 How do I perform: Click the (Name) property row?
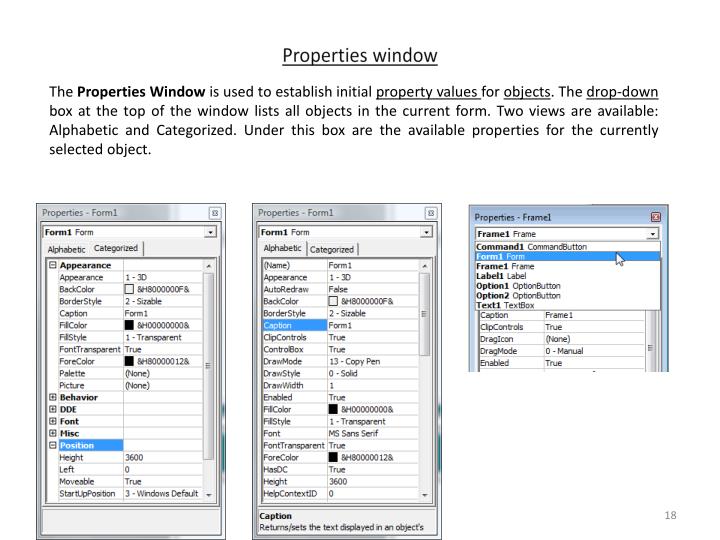pyautogui.click(x=340, y=265)
